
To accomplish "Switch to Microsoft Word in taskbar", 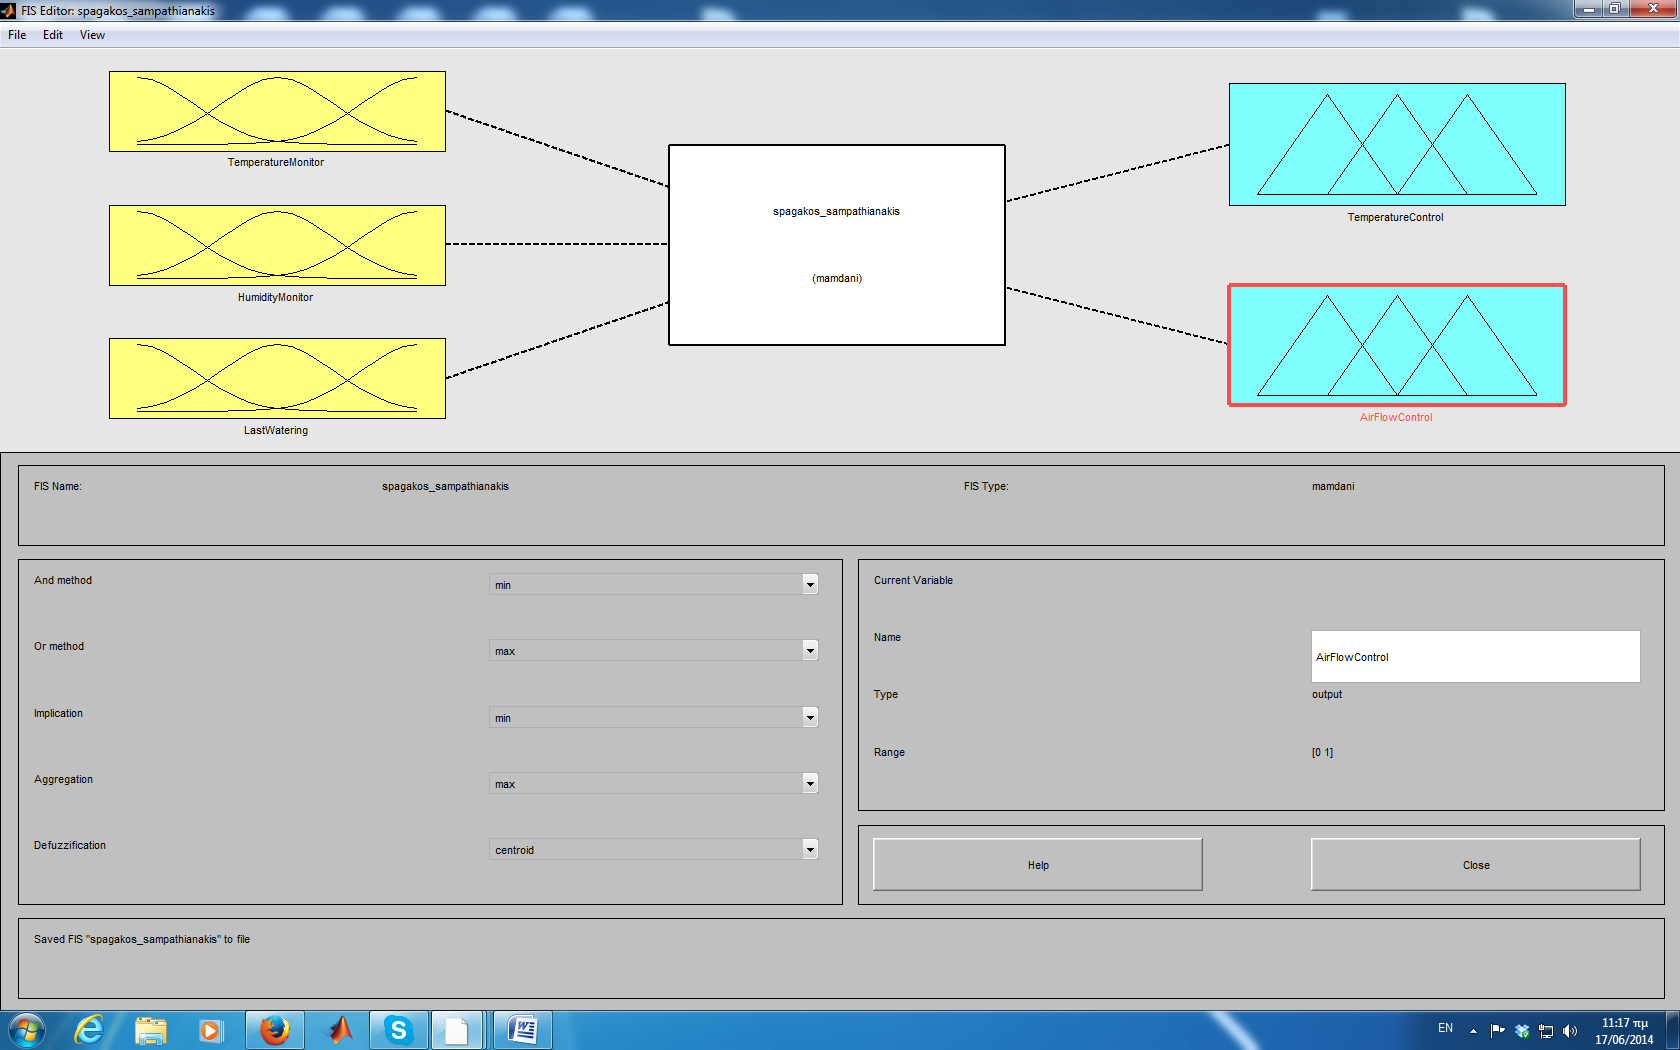I will click(523, 1030).
